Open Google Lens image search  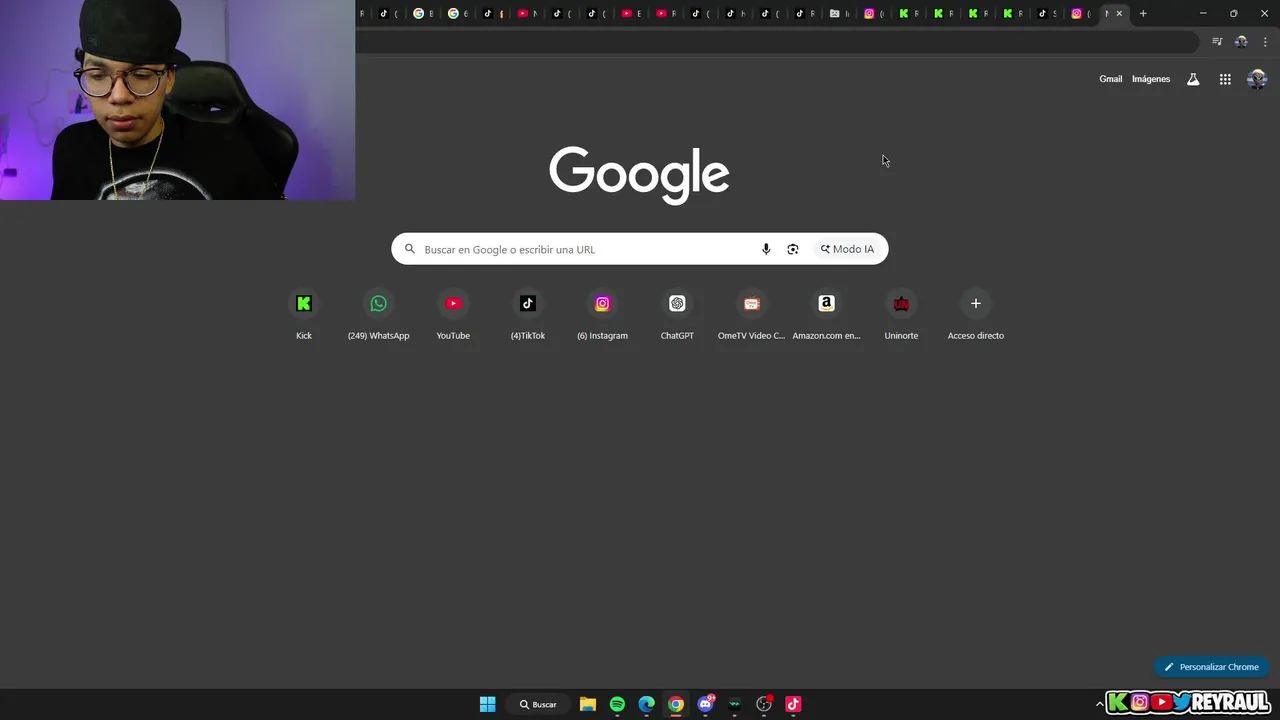coord(793,249)
